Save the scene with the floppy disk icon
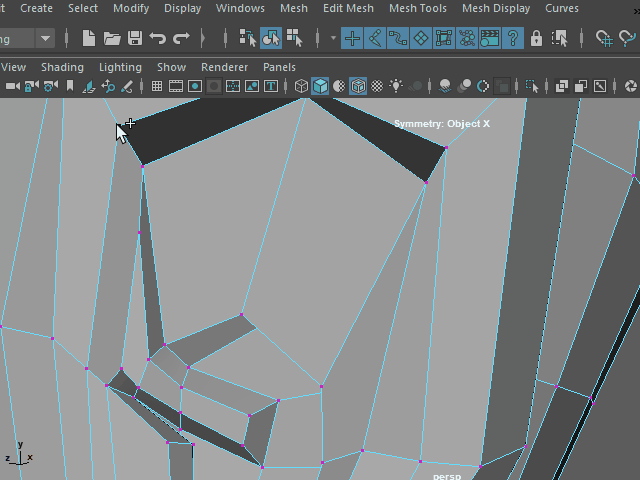 [x=135, y=39]
